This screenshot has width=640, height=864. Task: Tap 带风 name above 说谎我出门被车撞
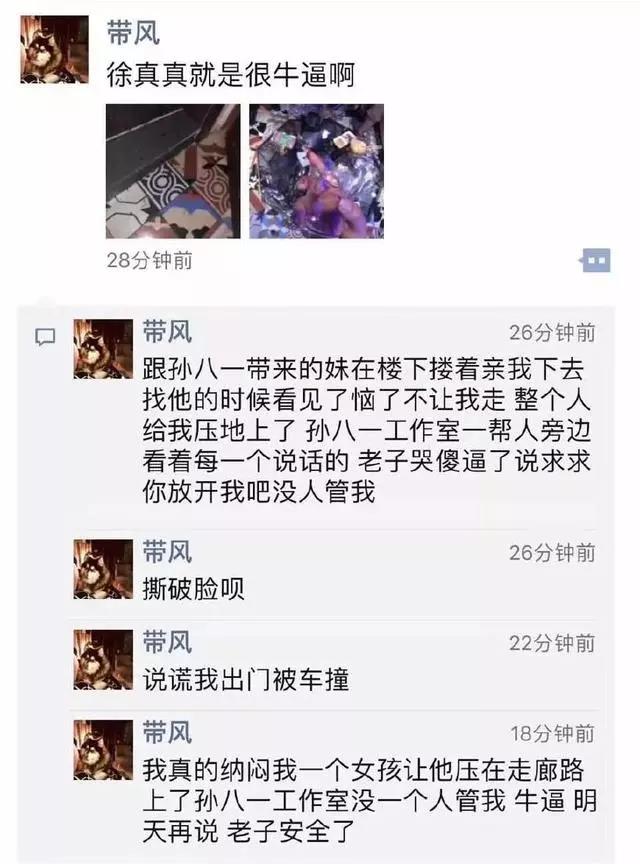click(167, 642)
